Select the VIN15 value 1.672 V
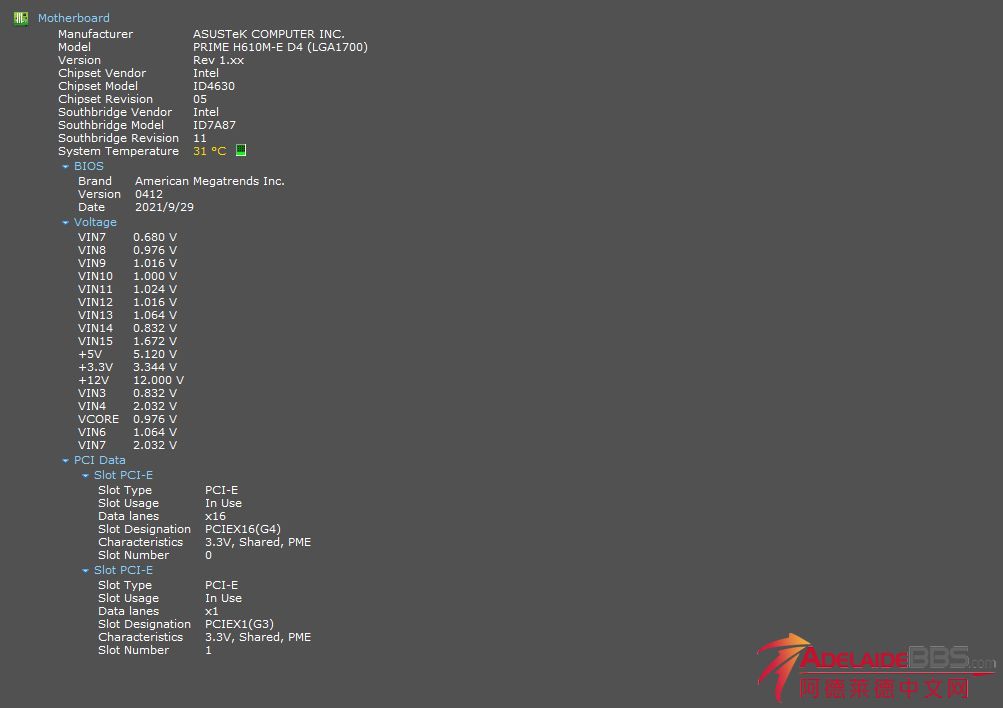Viewport: 1003px width, 708px height. click(x=155, y=341)
